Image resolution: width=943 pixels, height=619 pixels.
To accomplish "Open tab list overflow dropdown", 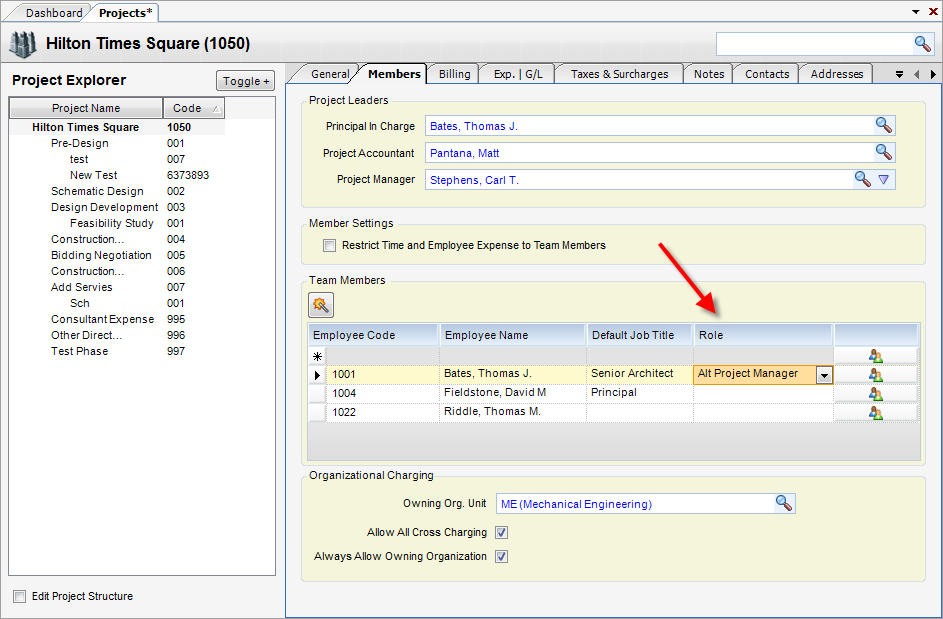I will pyautogui.click(x=899, y=75).
